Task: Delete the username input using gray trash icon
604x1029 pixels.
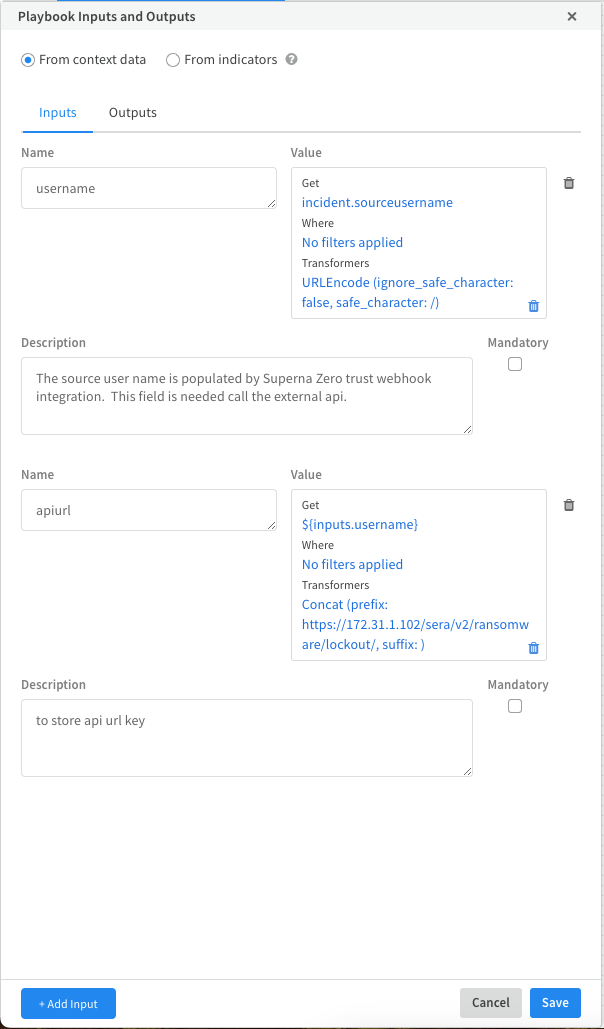Action: click(x=569, y=183)
